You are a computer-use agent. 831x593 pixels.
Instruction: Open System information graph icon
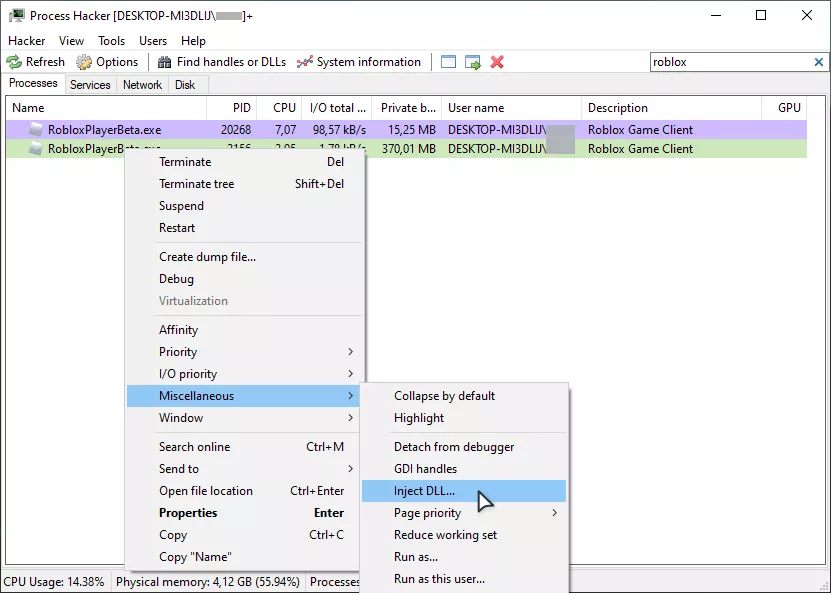[x=305, y=62]
